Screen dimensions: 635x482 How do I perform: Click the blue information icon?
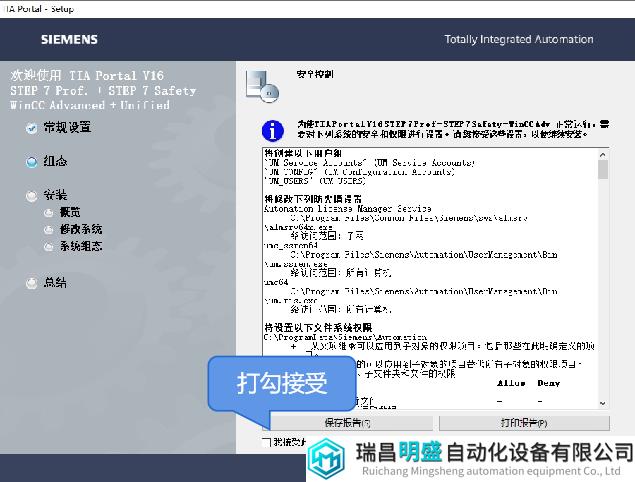pyautogui.click(x=273, y=130)
